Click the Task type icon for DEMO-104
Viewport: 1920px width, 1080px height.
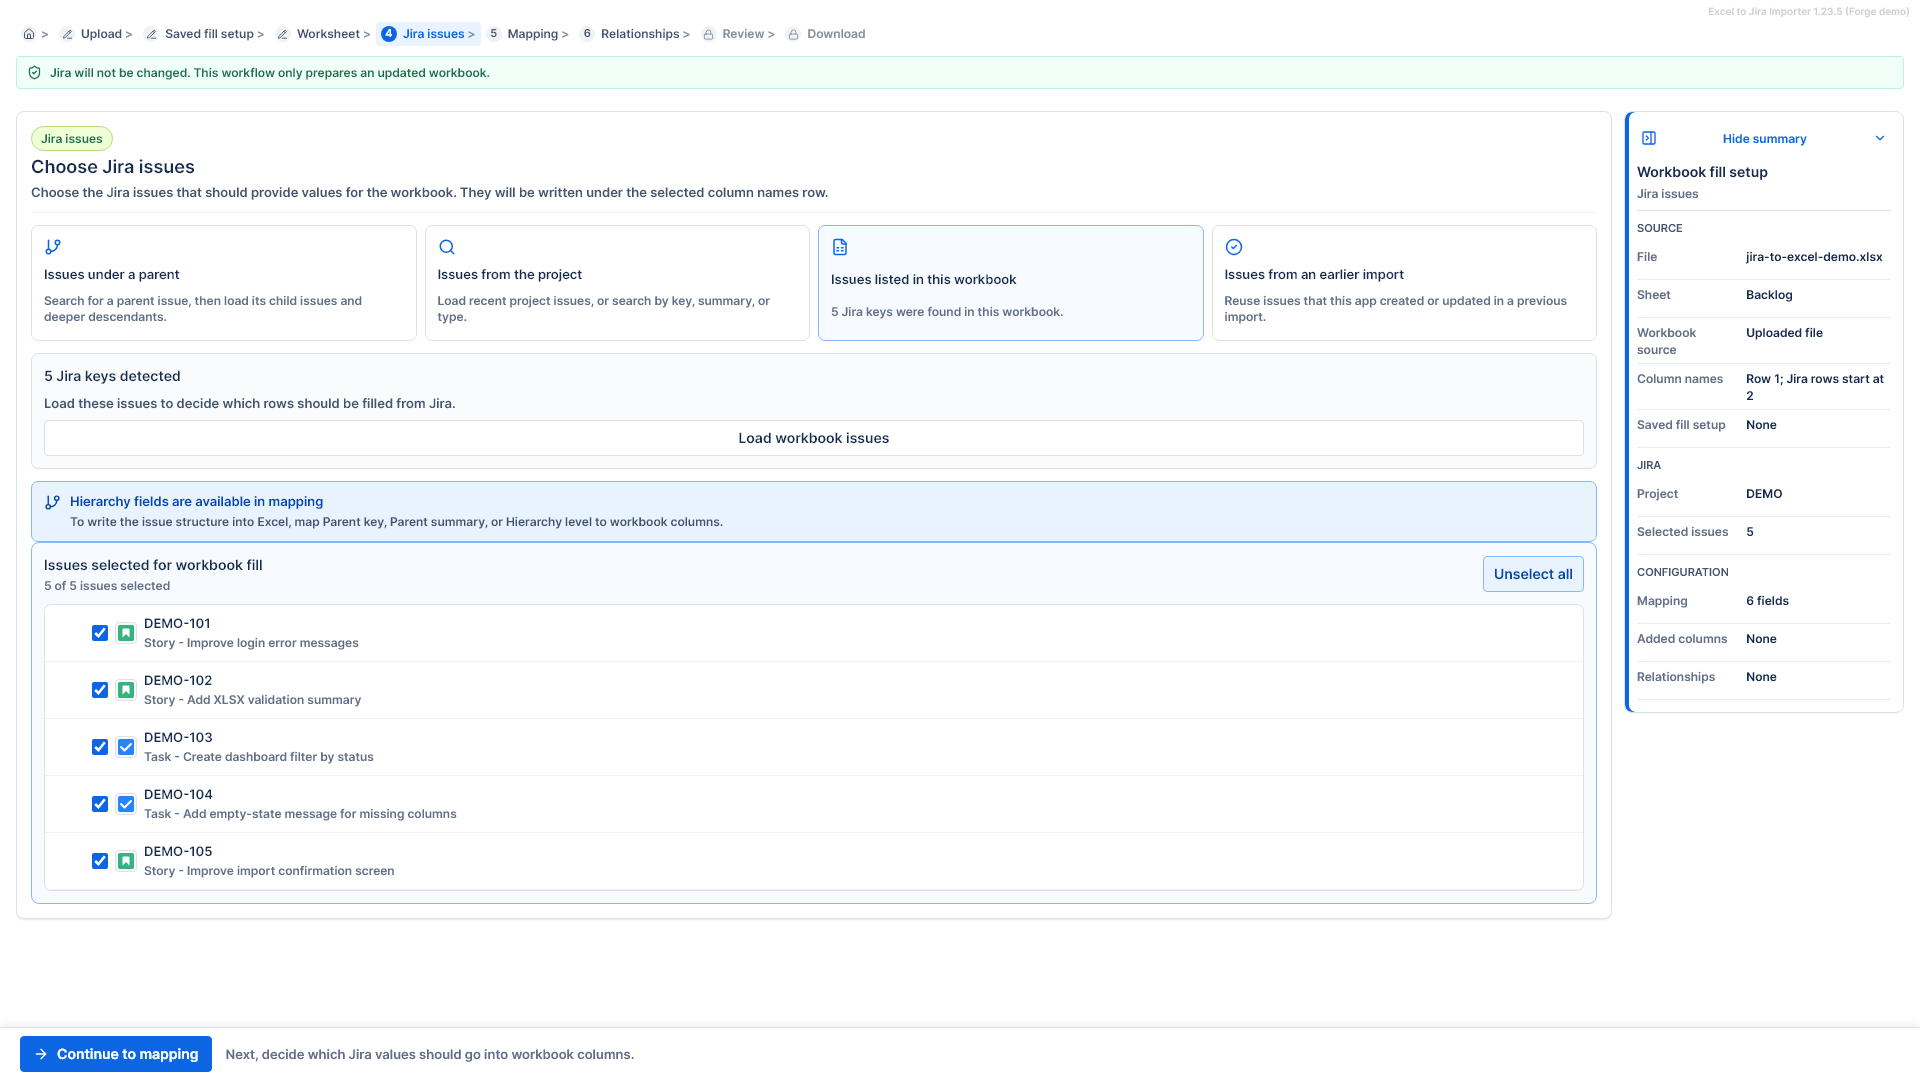(126, 804)
